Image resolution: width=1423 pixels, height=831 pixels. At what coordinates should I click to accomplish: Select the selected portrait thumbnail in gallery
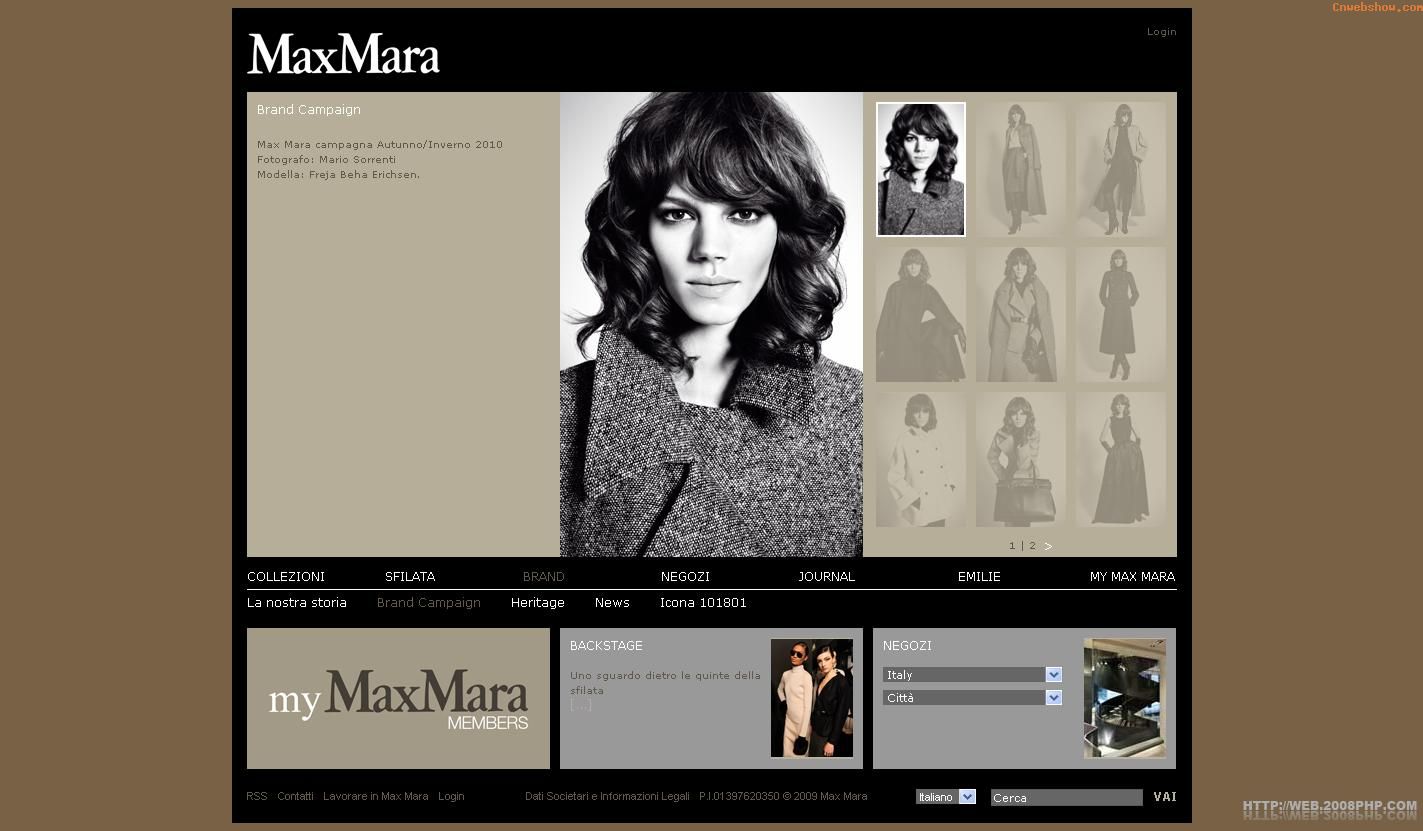coord(921,169)
